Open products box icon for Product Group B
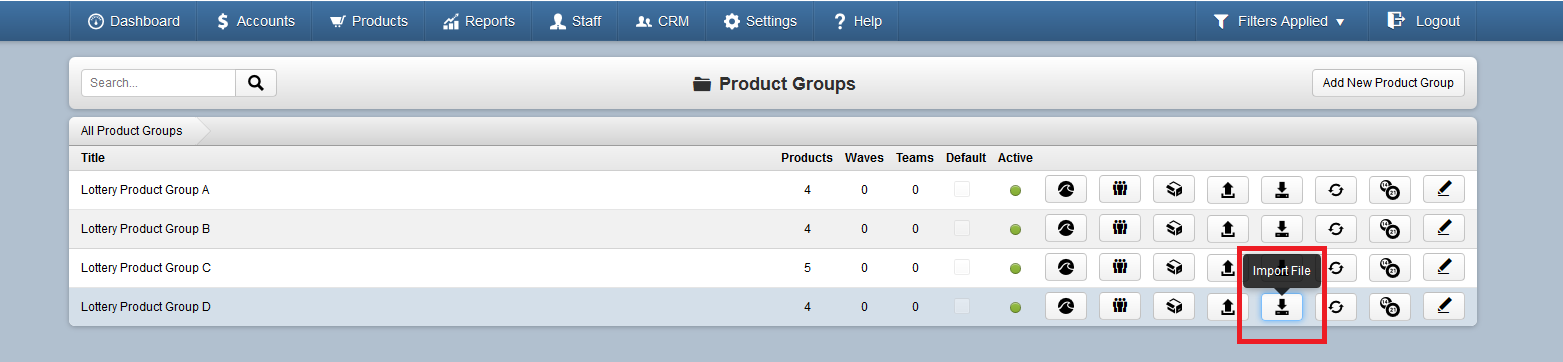The image size is (1563, 362). pos(1174,228)
